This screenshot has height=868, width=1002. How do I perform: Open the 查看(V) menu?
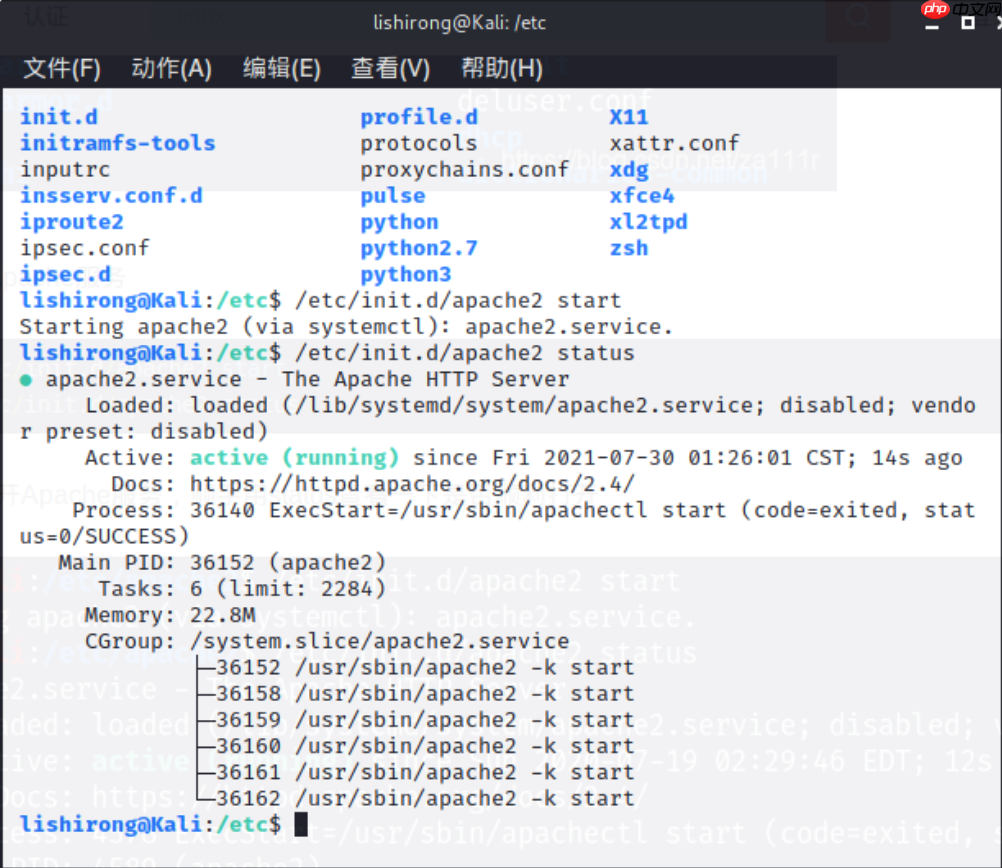pos(390,69)
